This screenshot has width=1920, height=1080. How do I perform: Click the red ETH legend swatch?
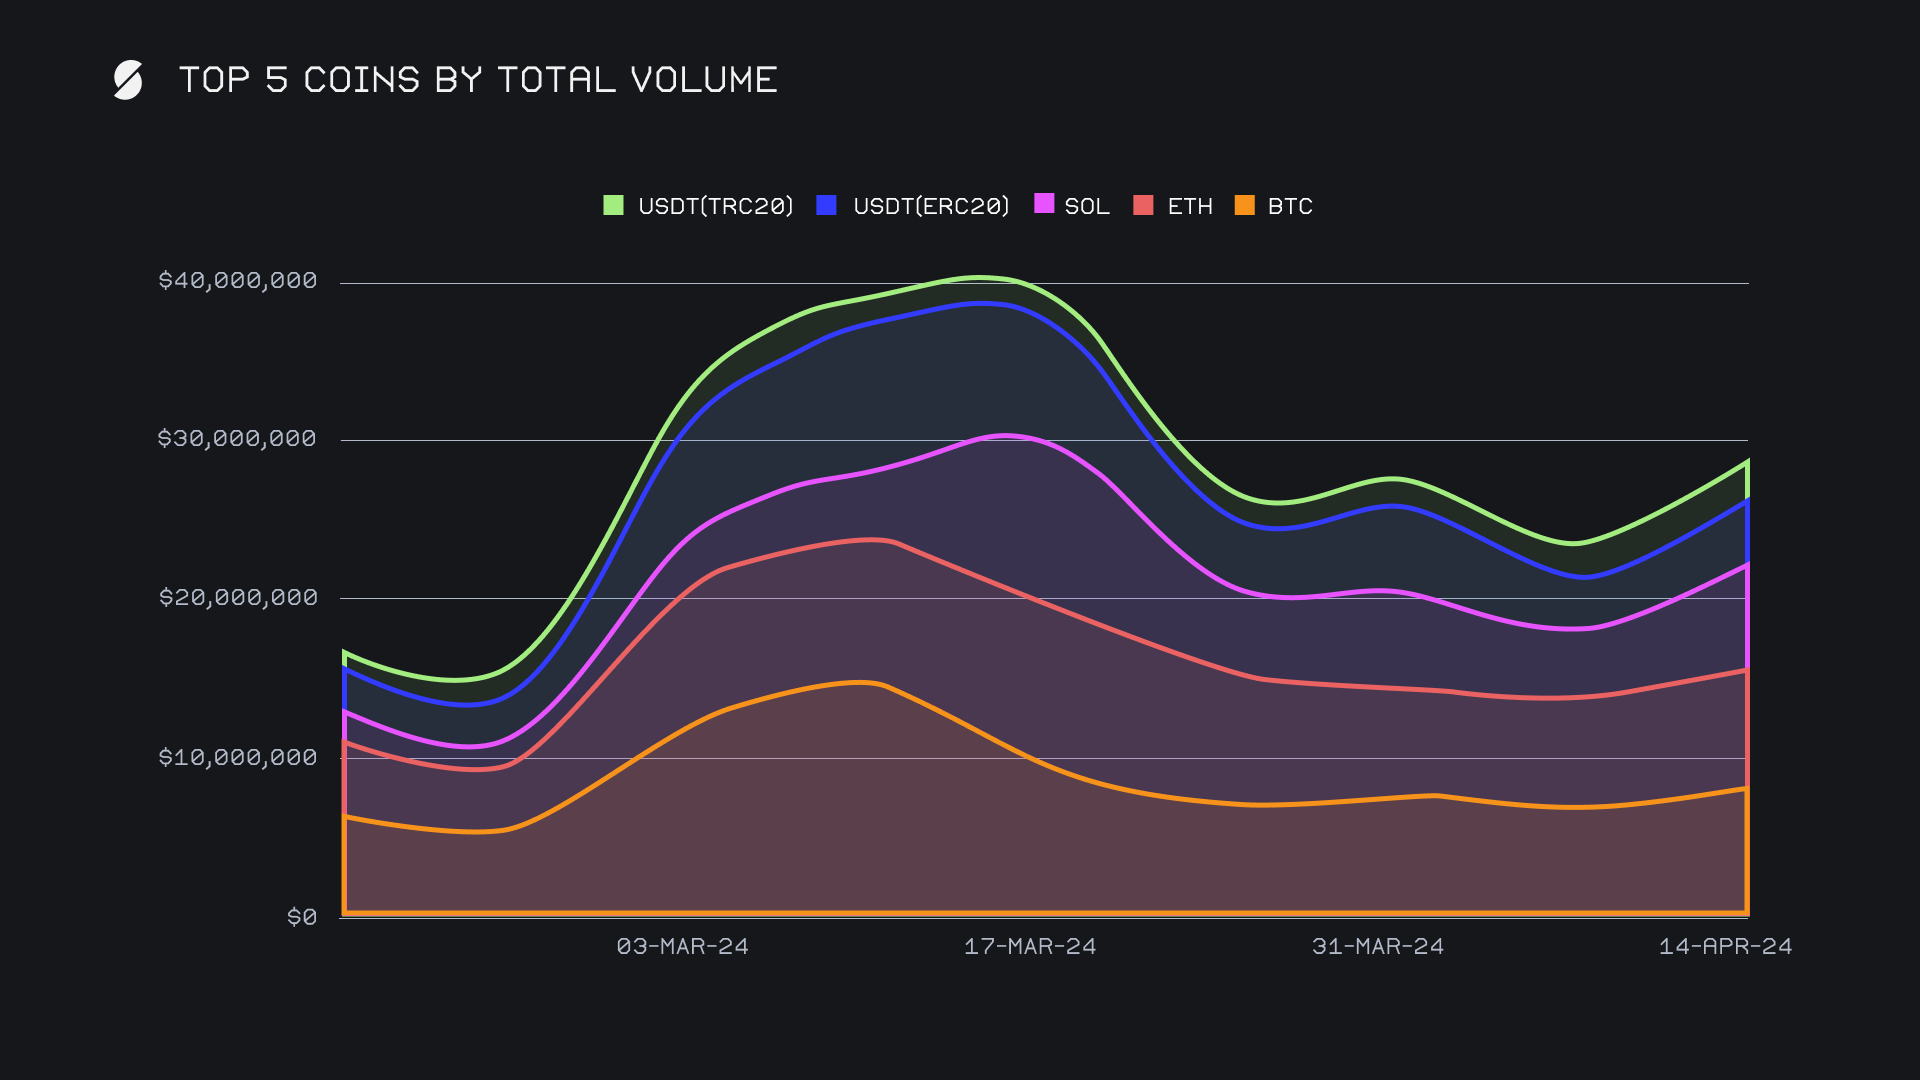1143,205
